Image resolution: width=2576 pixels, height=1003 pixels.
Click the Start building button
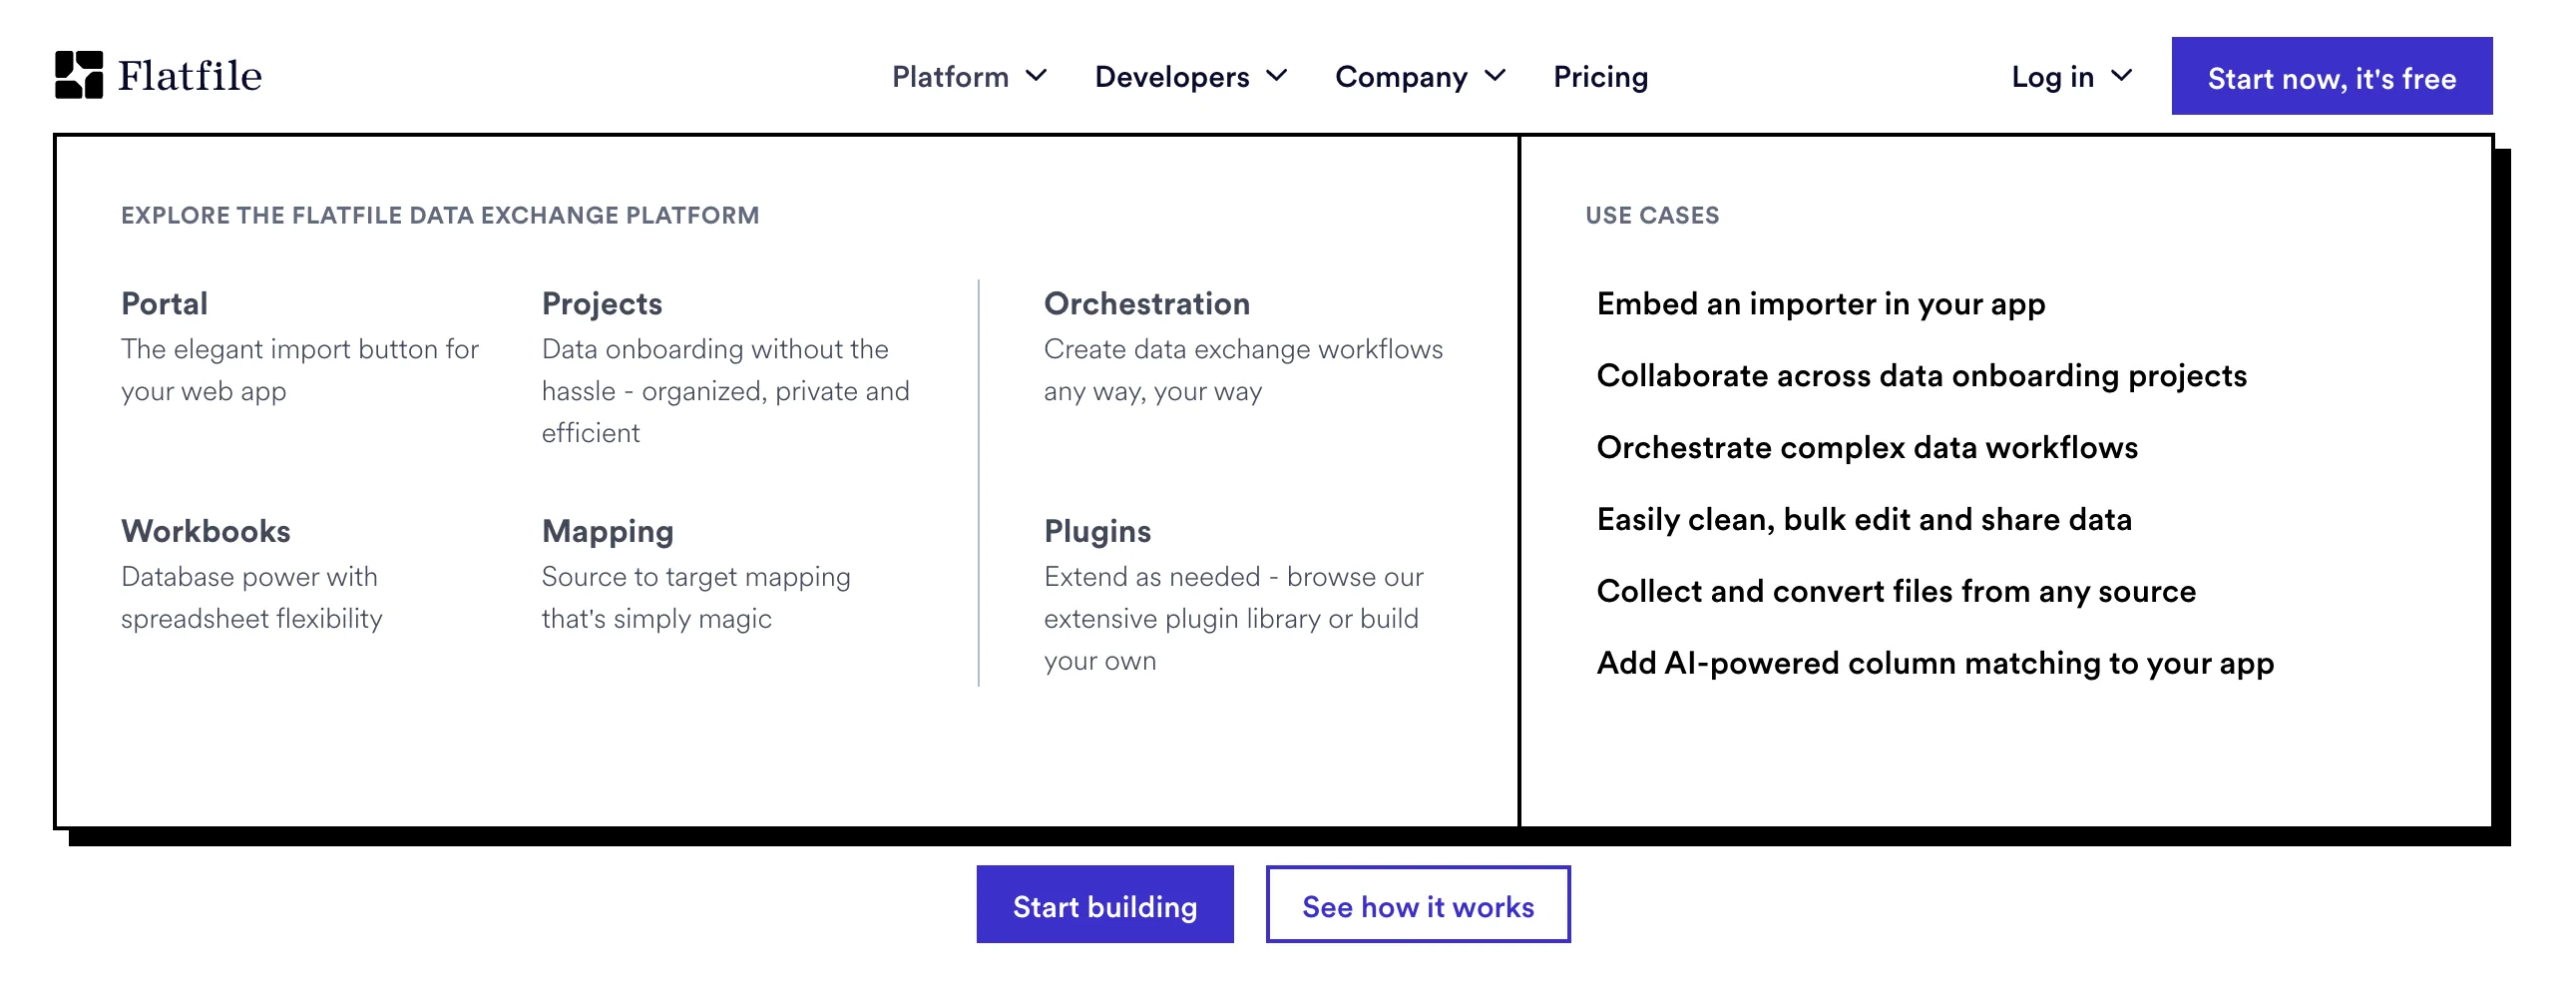point(1105,905)
